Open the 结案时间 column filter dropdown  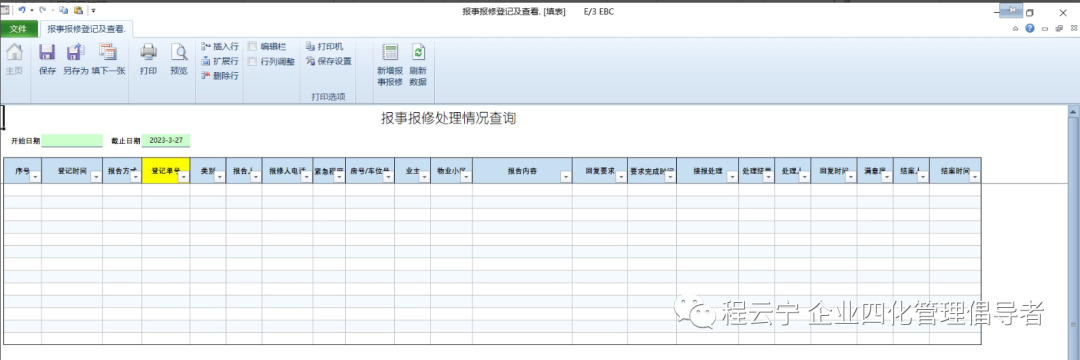click(975, 177)
